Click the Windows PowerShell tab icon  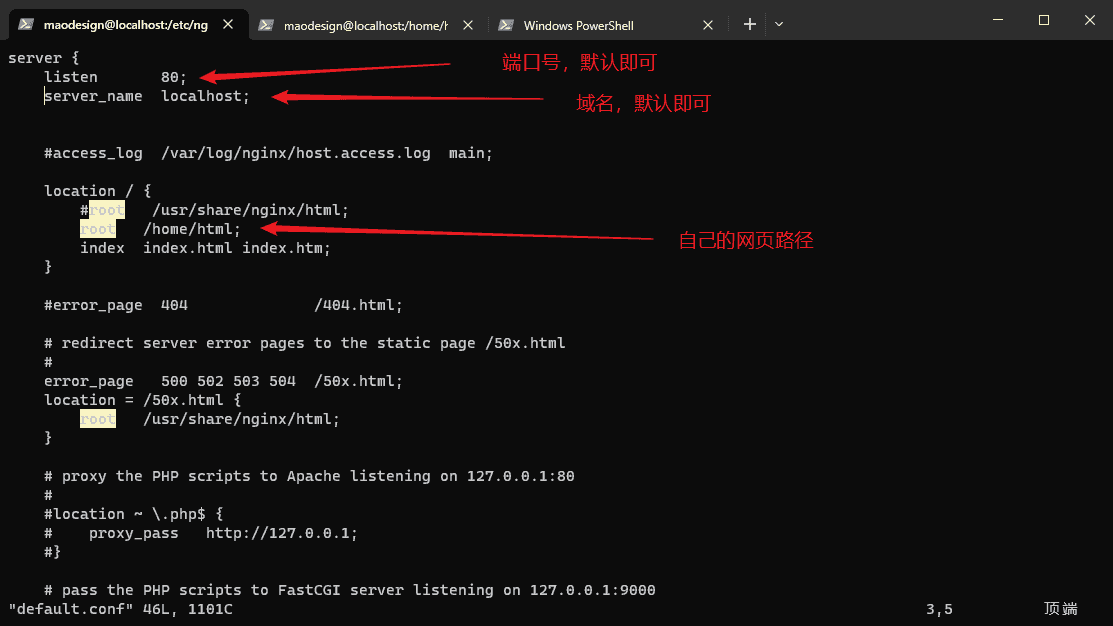(x=506, y=25)
